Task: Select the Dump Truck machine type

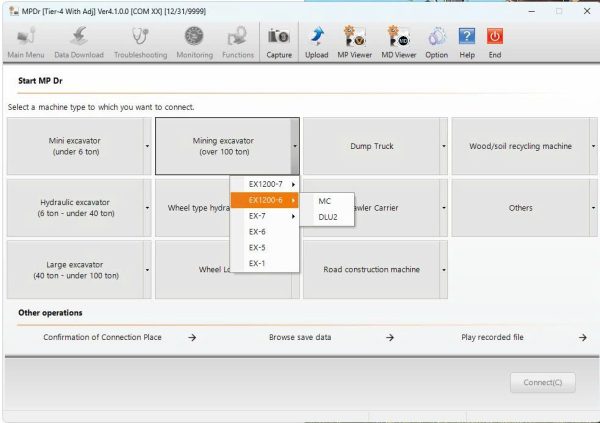Action: coord(372,146)
